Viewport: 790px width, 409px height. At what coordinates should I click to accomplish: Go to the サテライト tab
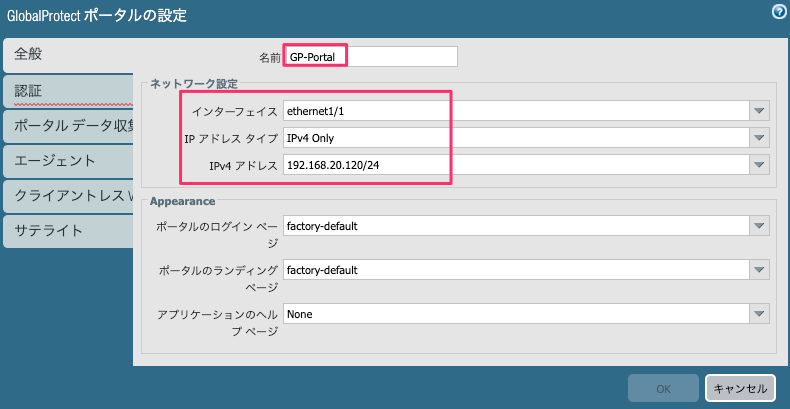[x=68, y=231]
